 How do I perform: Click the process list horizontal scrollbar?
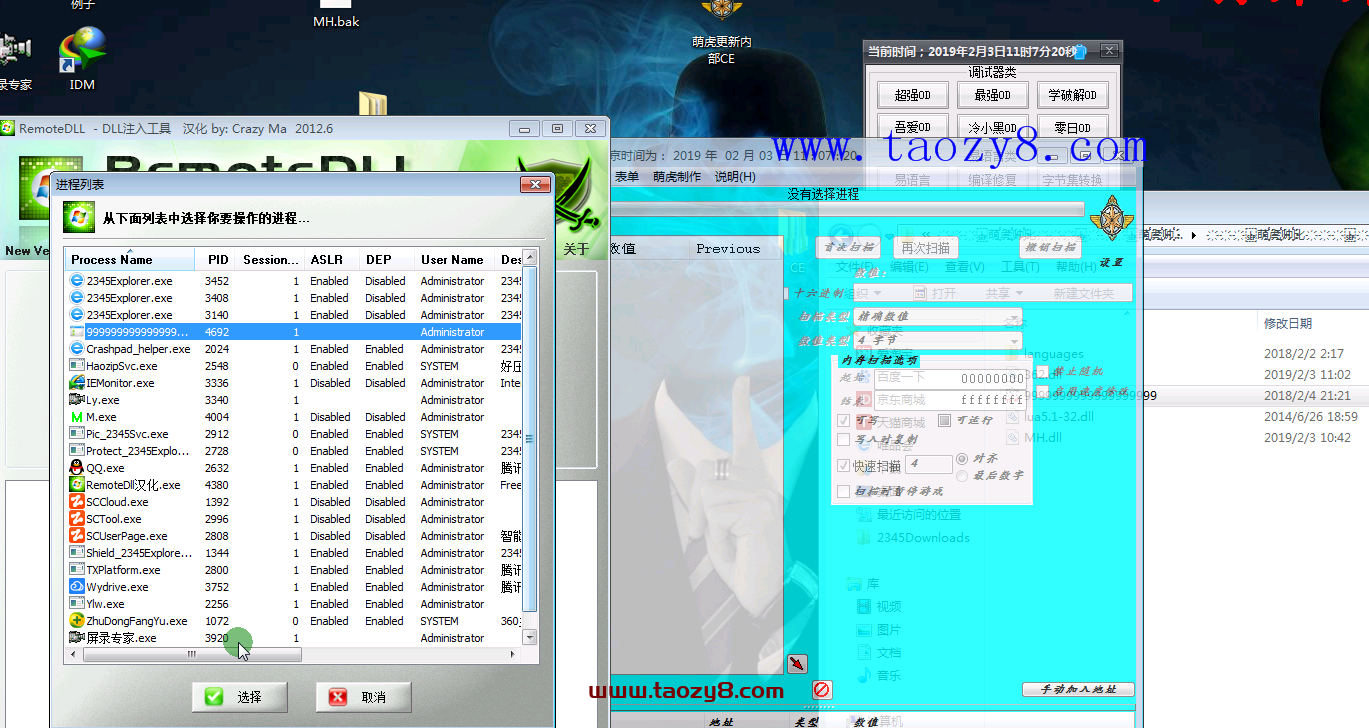coord(190,655)
